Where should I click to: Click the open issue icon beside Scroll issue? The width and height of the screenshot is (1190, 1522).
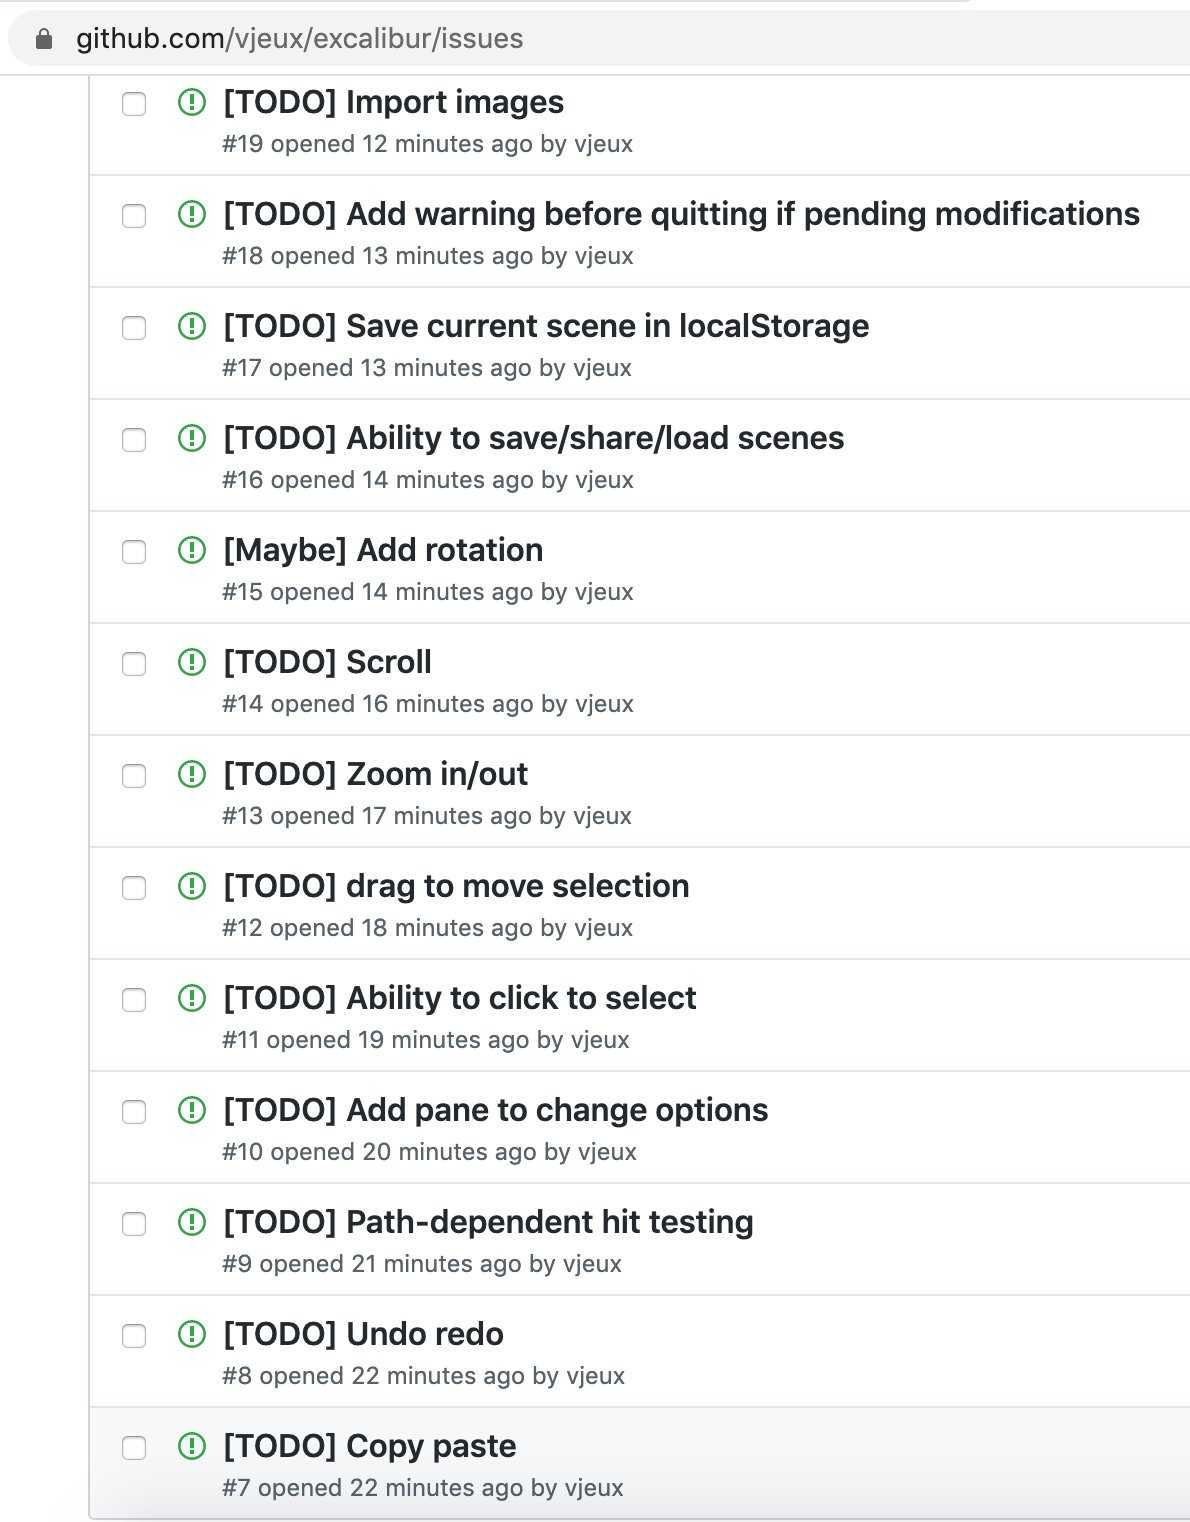tap(191, 662)
